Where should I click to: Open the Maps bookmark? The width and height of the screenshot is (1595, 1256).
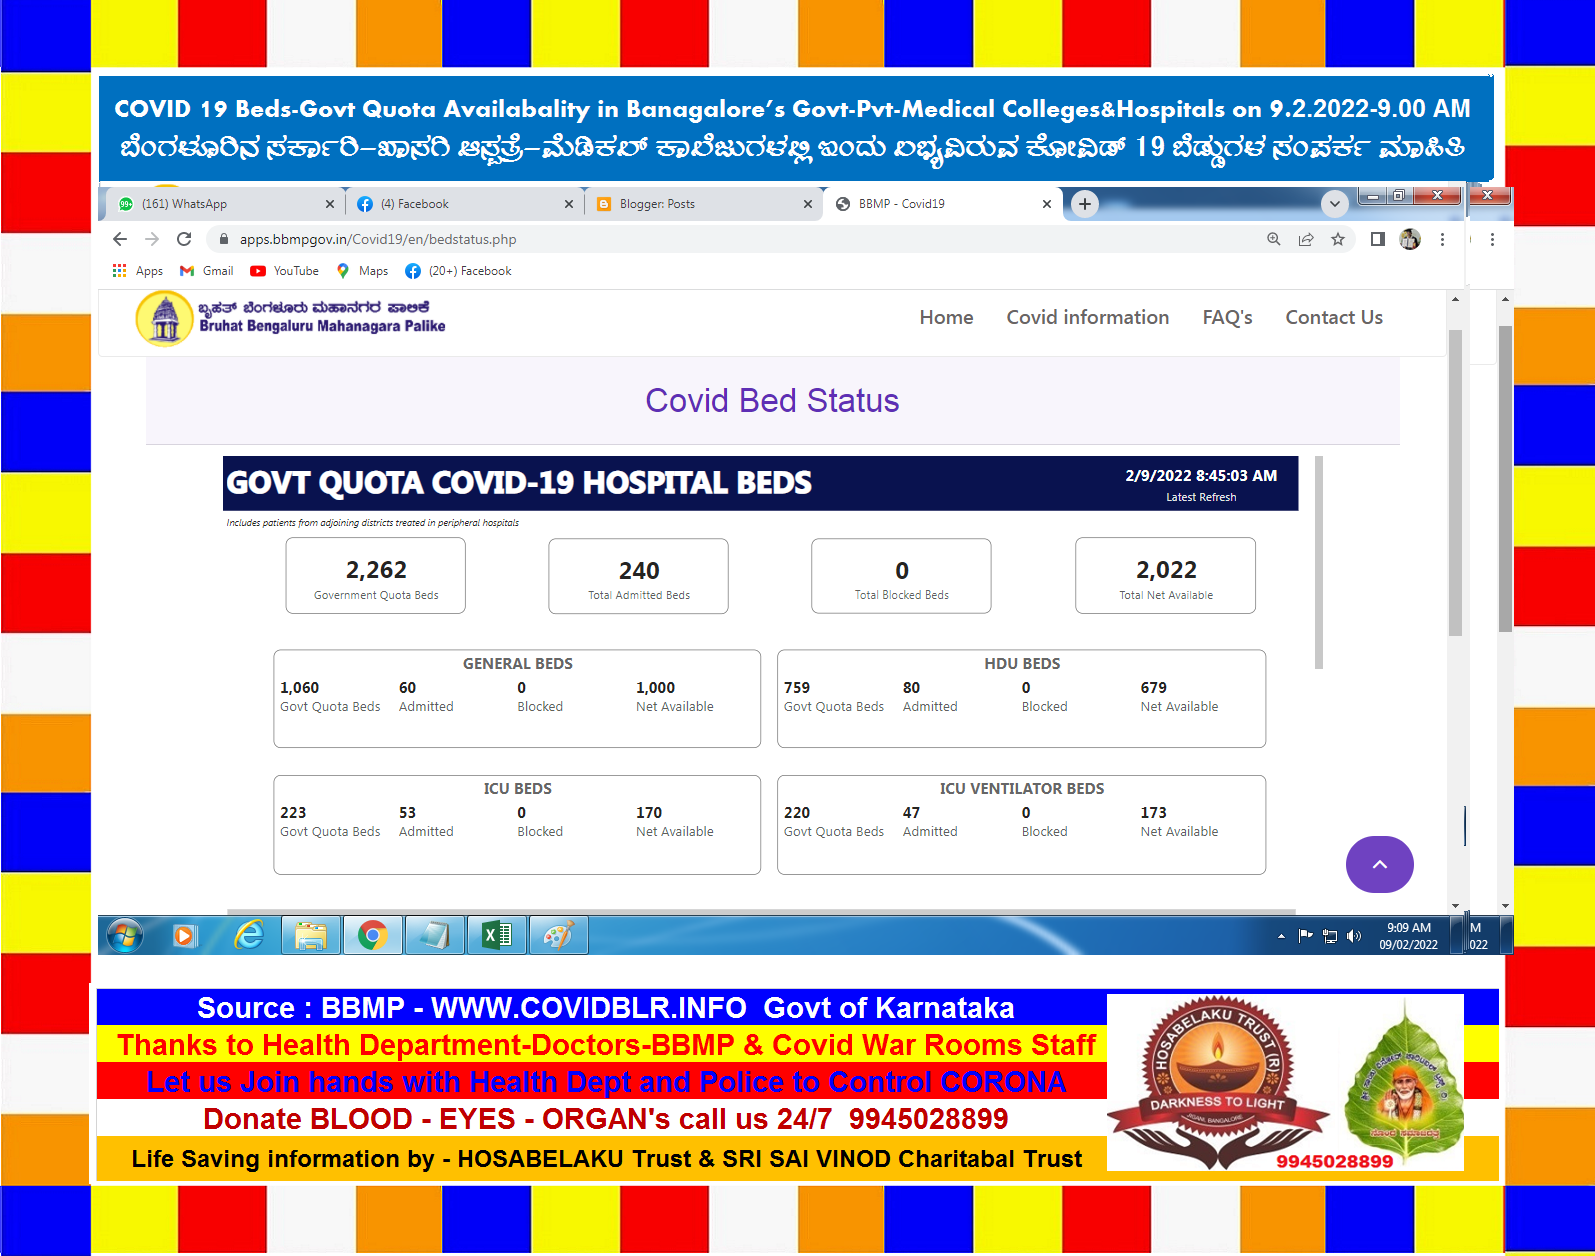[x=362, y=271]
